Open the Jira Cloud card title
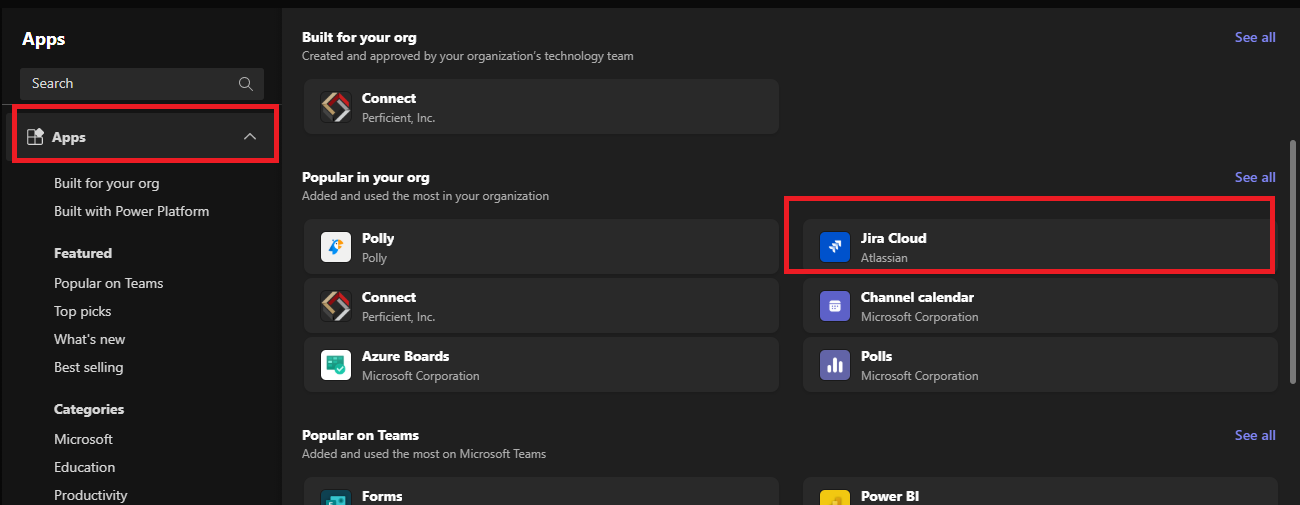This screenshot has height=505, width=1300. click(894, 238)
